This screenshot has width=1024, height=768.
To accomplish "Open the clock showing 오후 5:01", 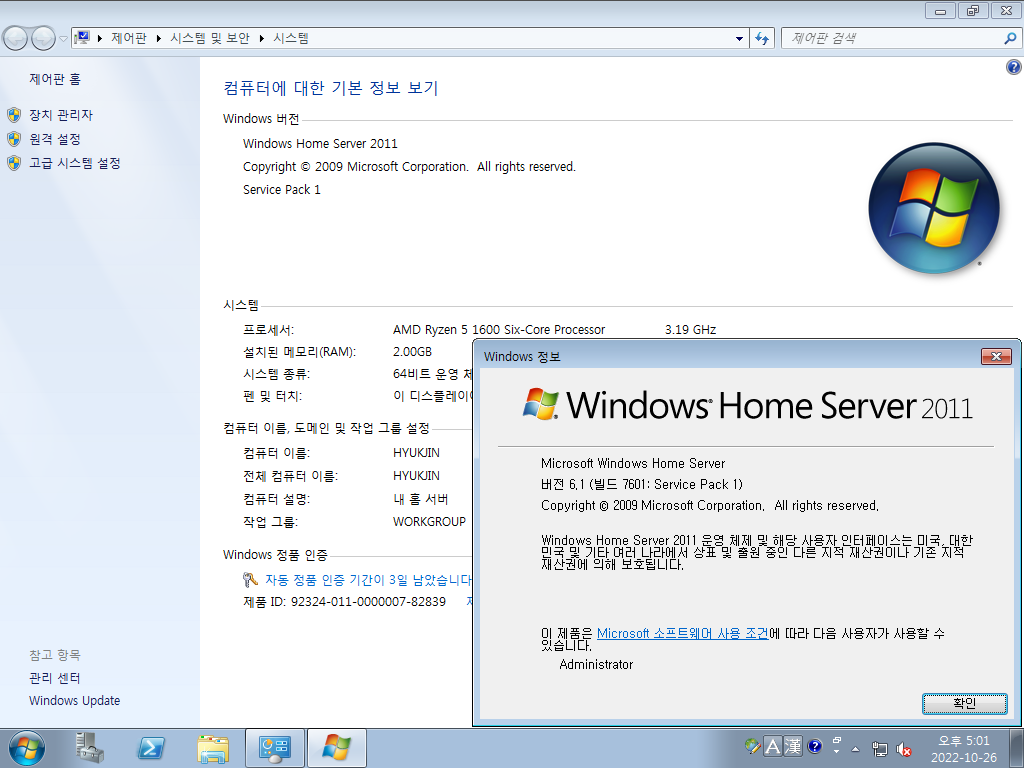I will click(x=964, y=749).
